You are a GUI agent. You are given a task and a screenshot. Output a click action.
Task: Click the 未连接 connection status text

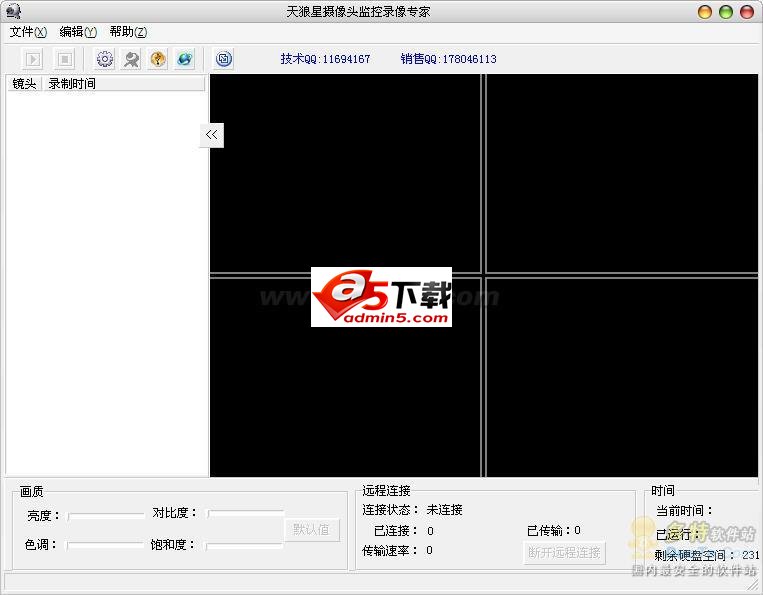point(444,510)
